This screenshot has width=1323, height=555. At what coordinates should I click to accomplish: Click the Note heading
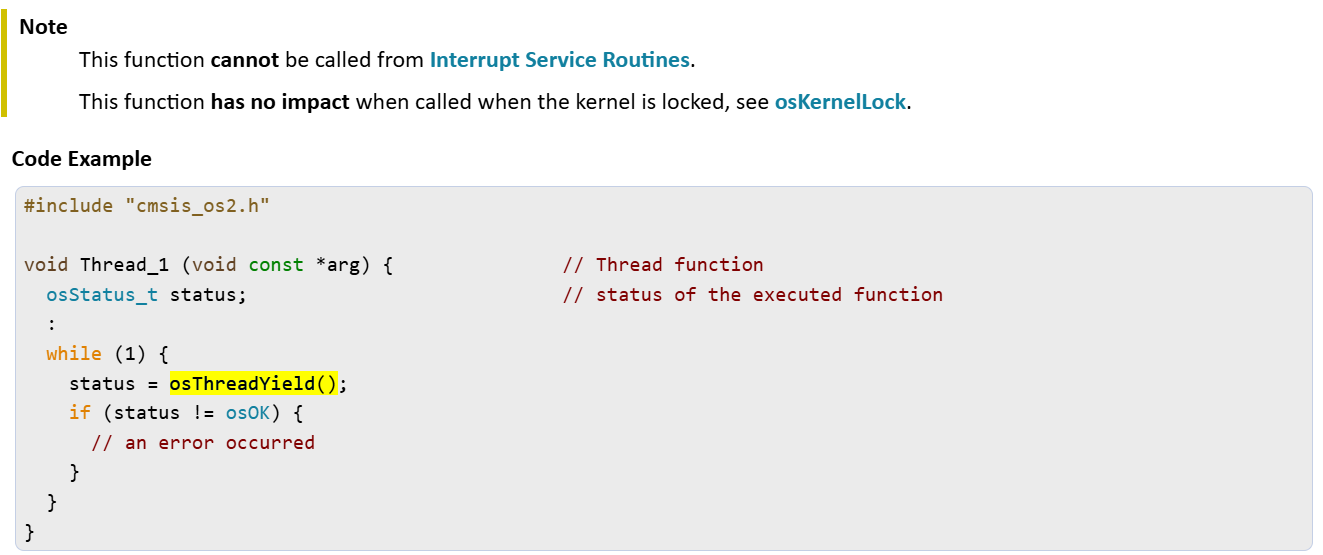pos(44,27)
